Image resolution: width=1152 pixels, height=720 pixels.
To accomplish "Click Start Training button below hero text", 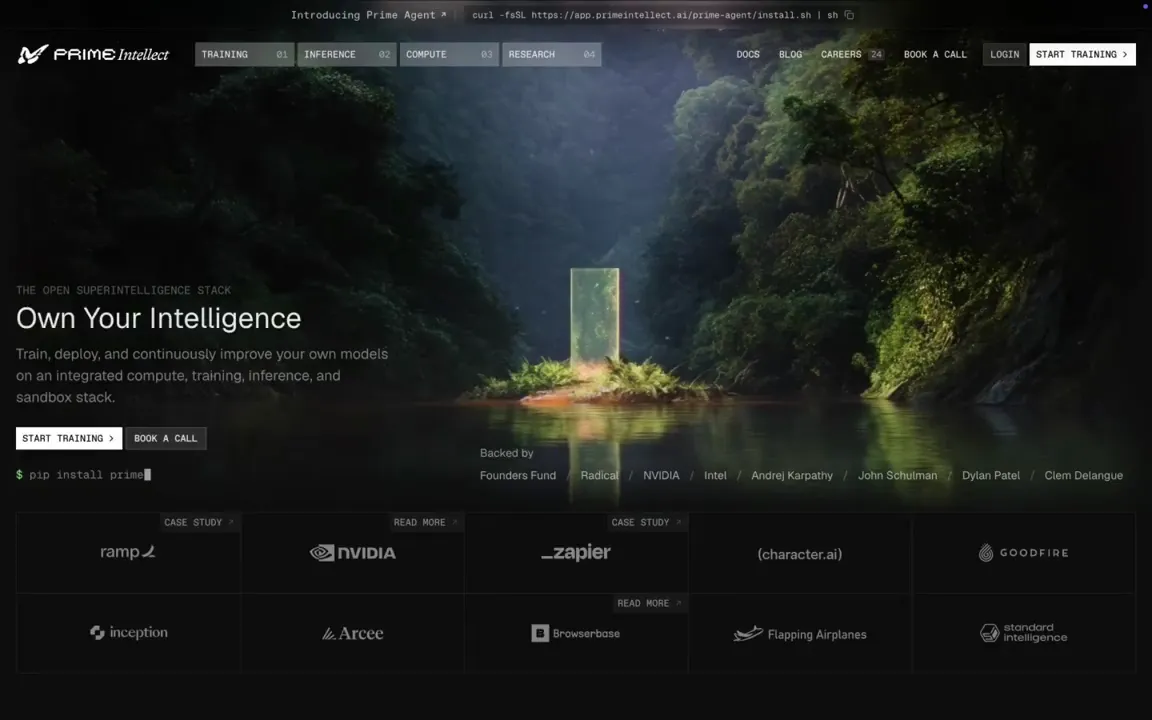I will (x=69, y=439).
